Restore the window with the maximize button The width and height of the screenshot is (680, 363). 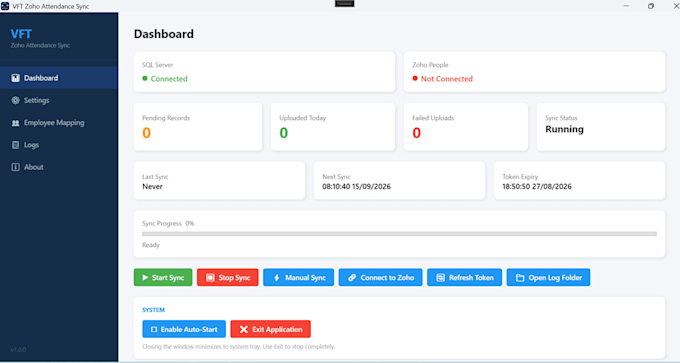651,6
